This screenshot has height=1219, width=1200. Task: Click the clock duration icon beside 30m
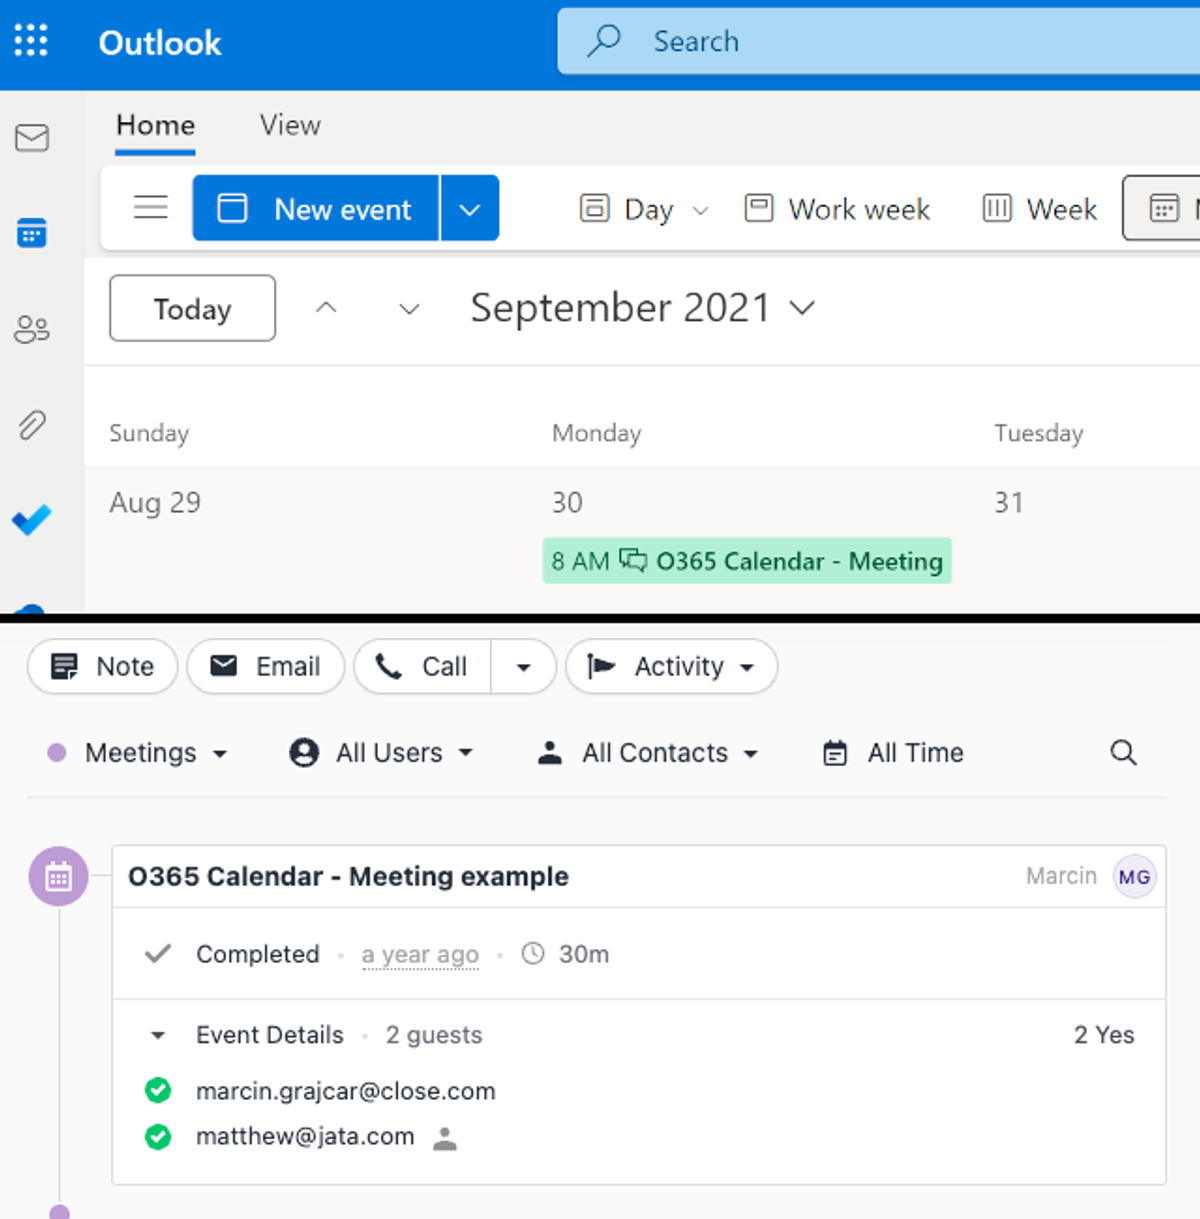533,954
